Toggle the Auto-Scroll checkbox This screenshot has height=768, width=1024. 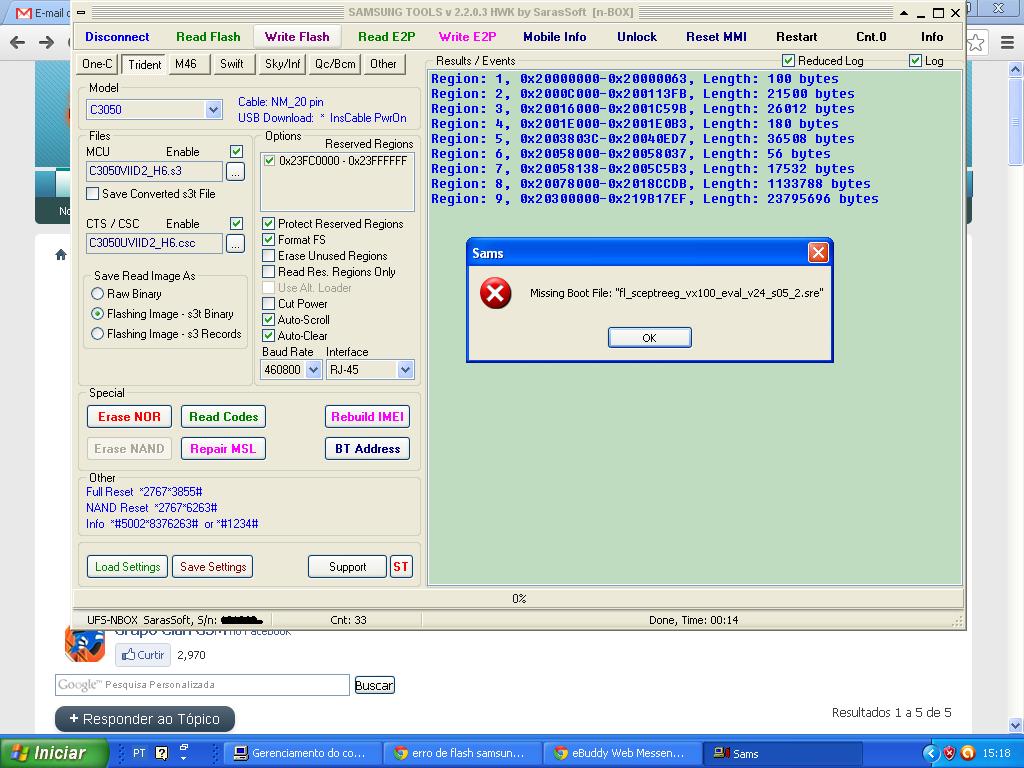pos(268,320)
